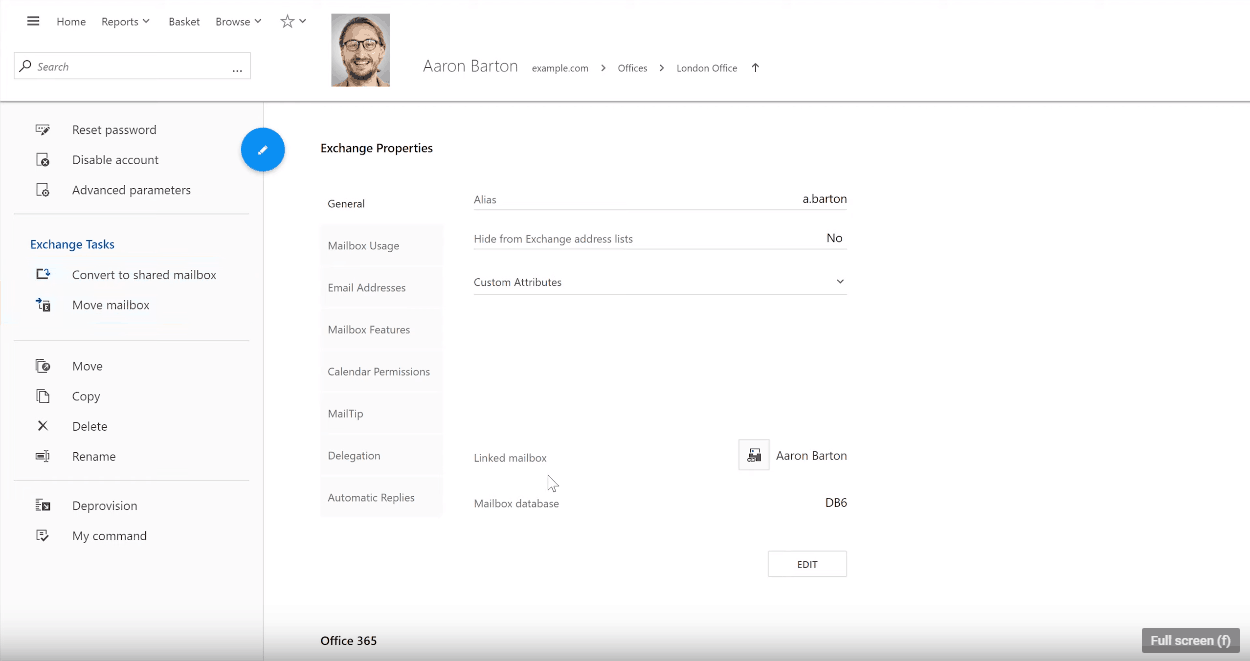Select the Calendar Permissions tab
Viewport: 1250px width, 661px height.
pyautogui.click(x=380, y=372)
